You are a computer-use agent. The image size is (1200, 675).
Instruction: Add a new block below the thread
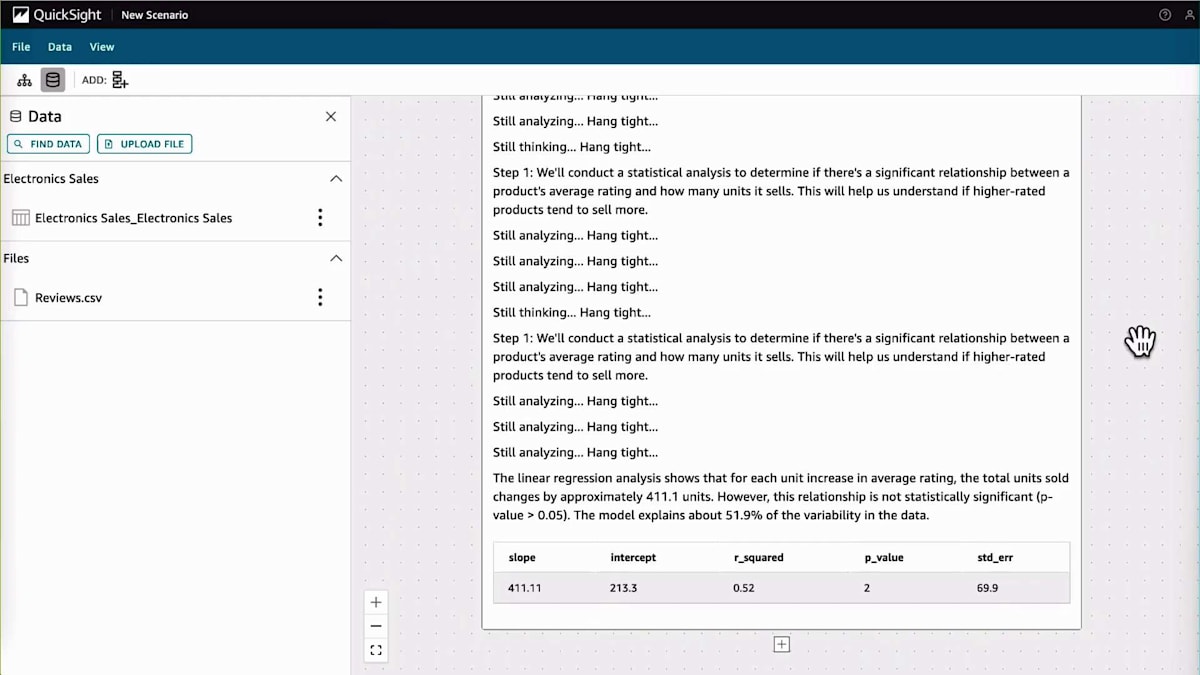782,645
